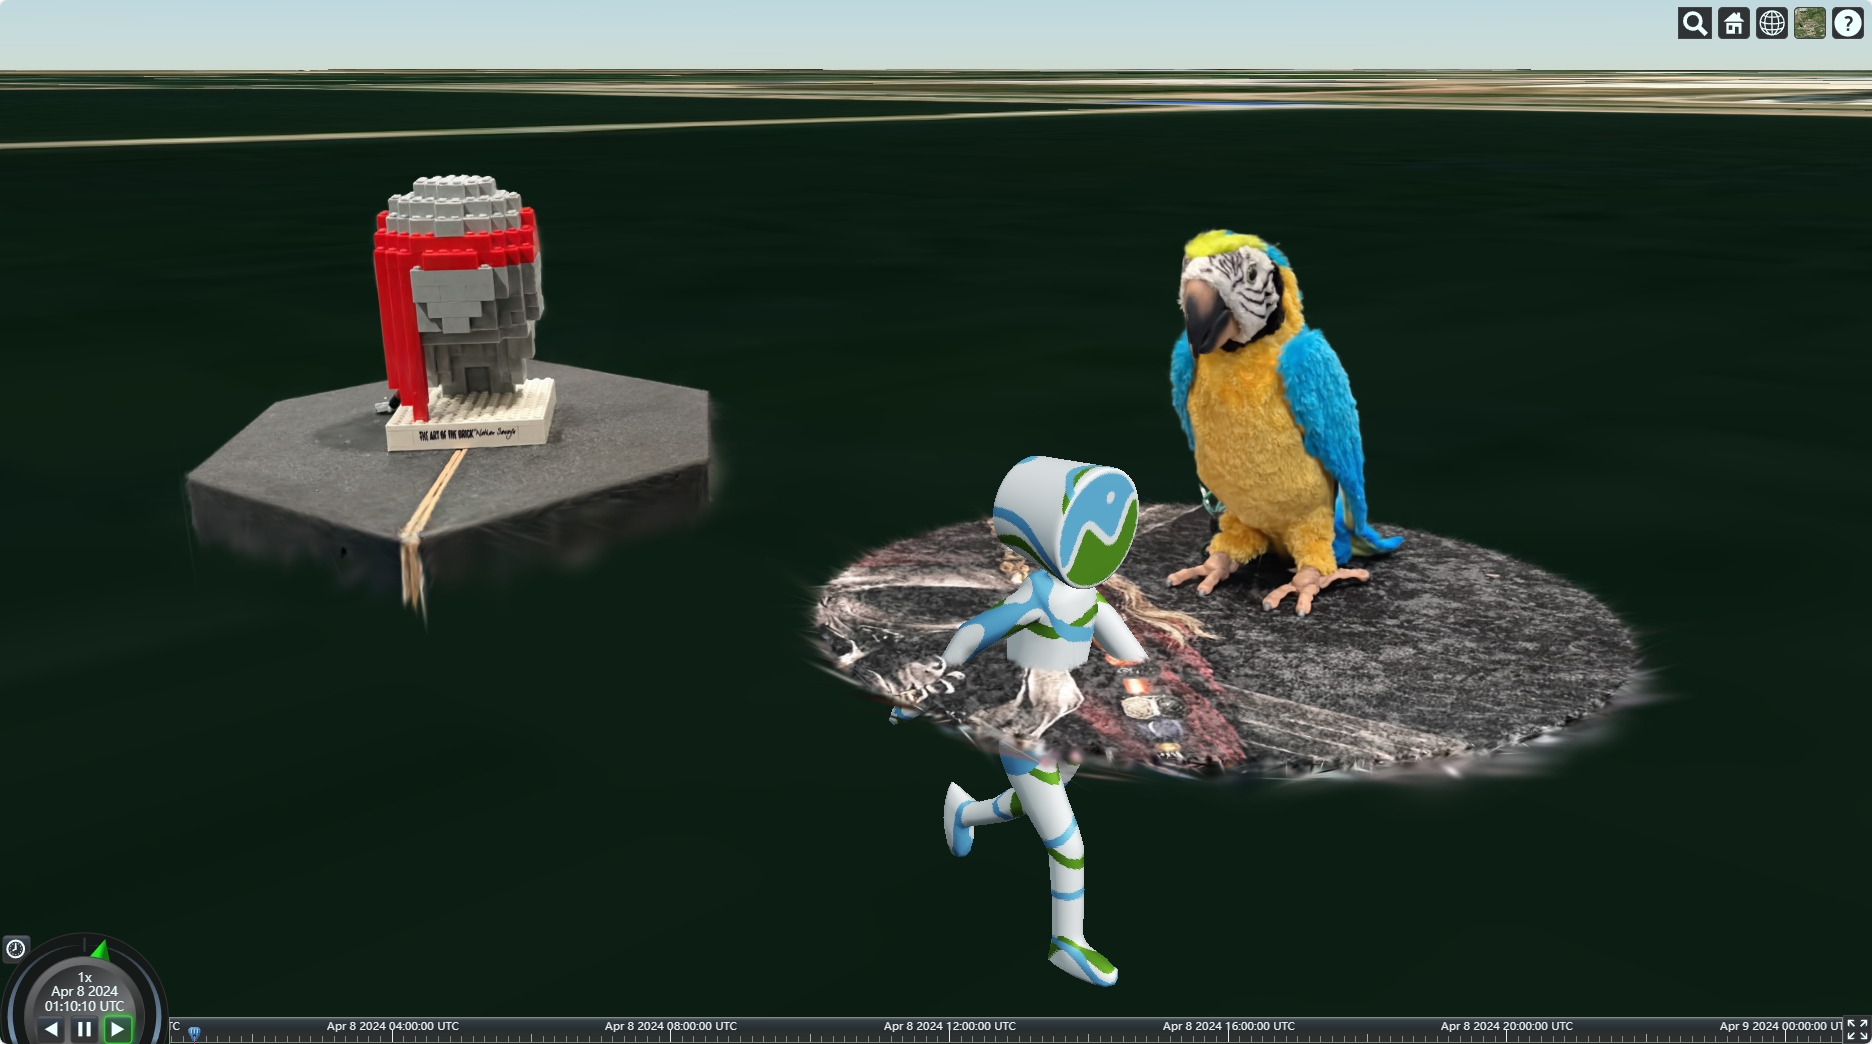Viewport: 1872px width, 1044px height.
Task: Click the 01:10:10 UTC time readout
Action: pos(85,1006)
